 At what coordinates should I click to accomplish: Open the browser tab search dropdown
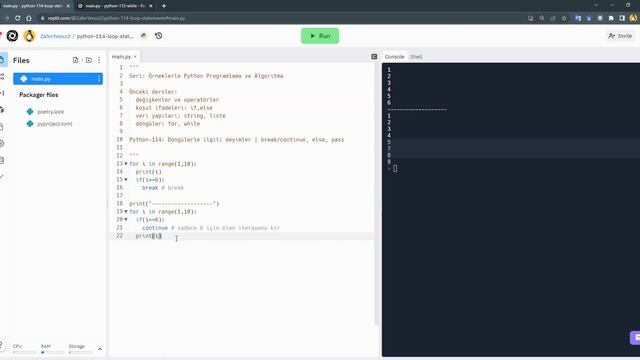pos(596,5)
